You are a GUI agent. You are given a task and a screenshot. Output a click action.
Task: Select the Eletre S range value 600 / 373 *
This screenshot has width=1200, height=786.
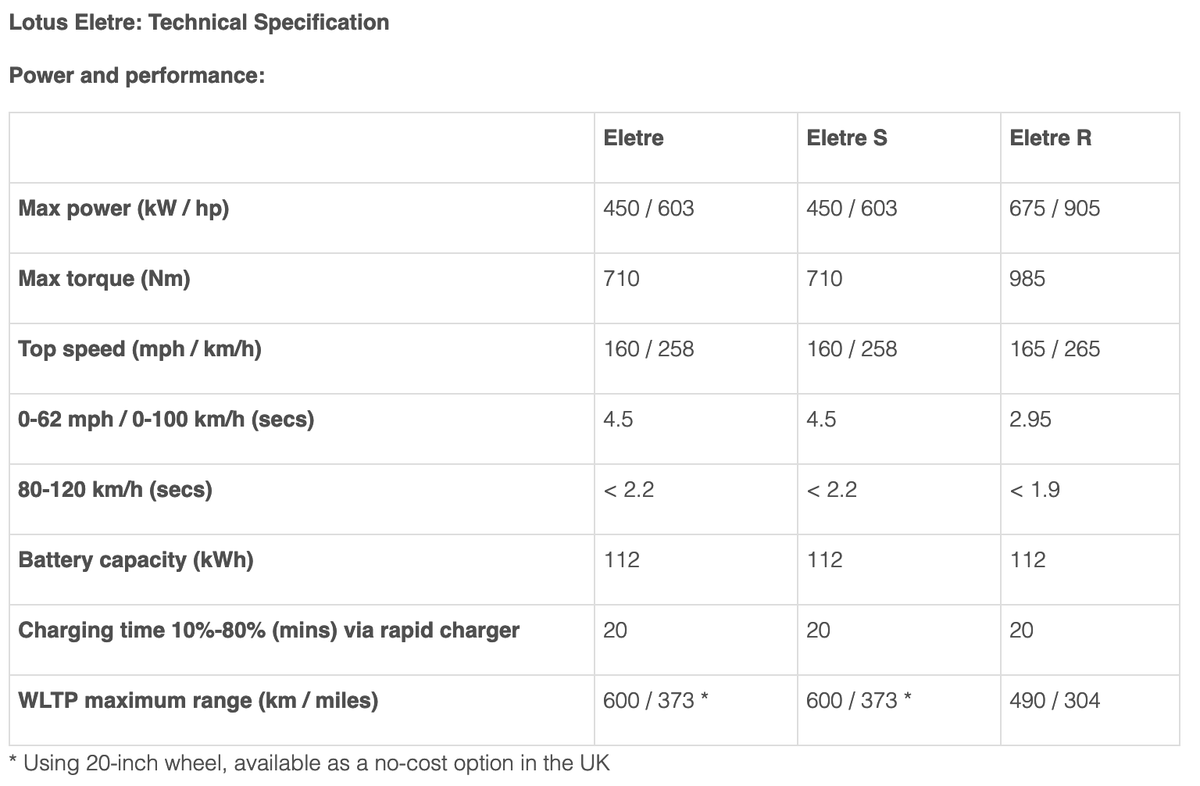[x=858, y=700]
